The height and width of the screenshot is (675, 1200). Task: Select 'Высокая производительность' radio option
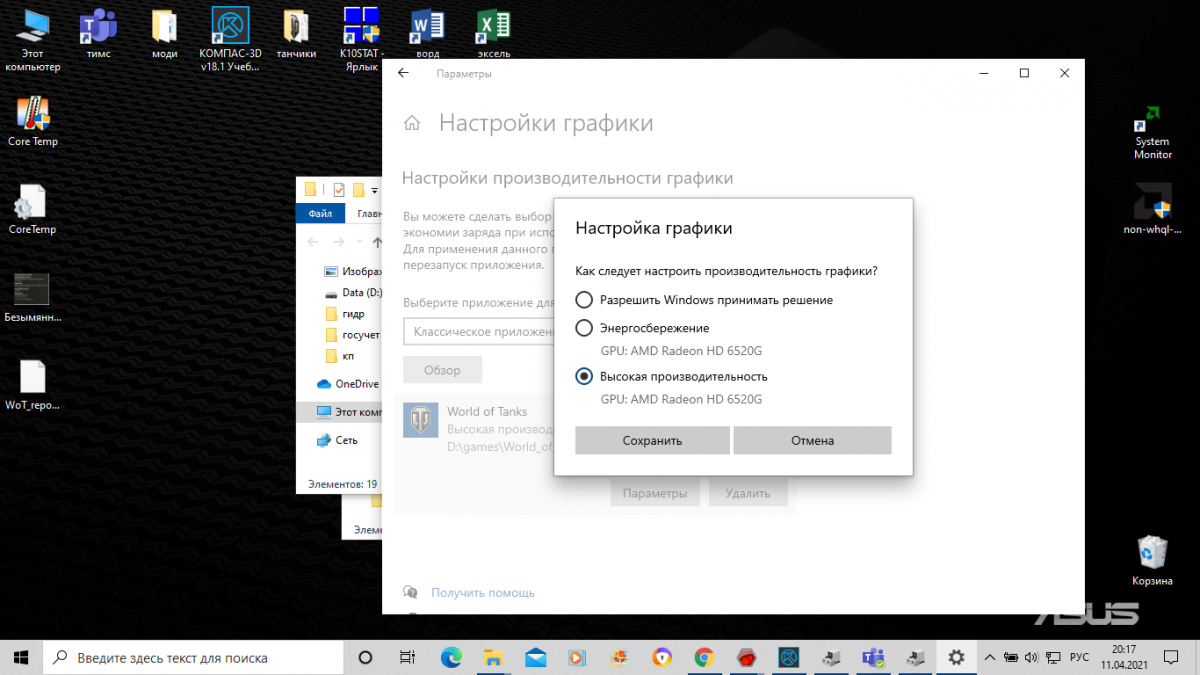click(x=584, y=376)
